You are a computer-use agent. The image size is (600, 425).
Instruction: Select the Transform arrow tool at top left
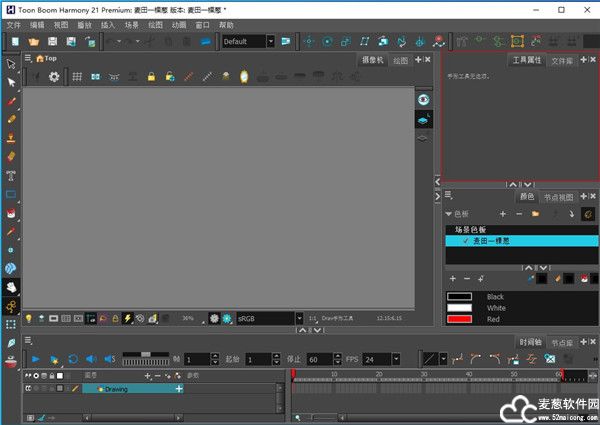click(11, 64)
